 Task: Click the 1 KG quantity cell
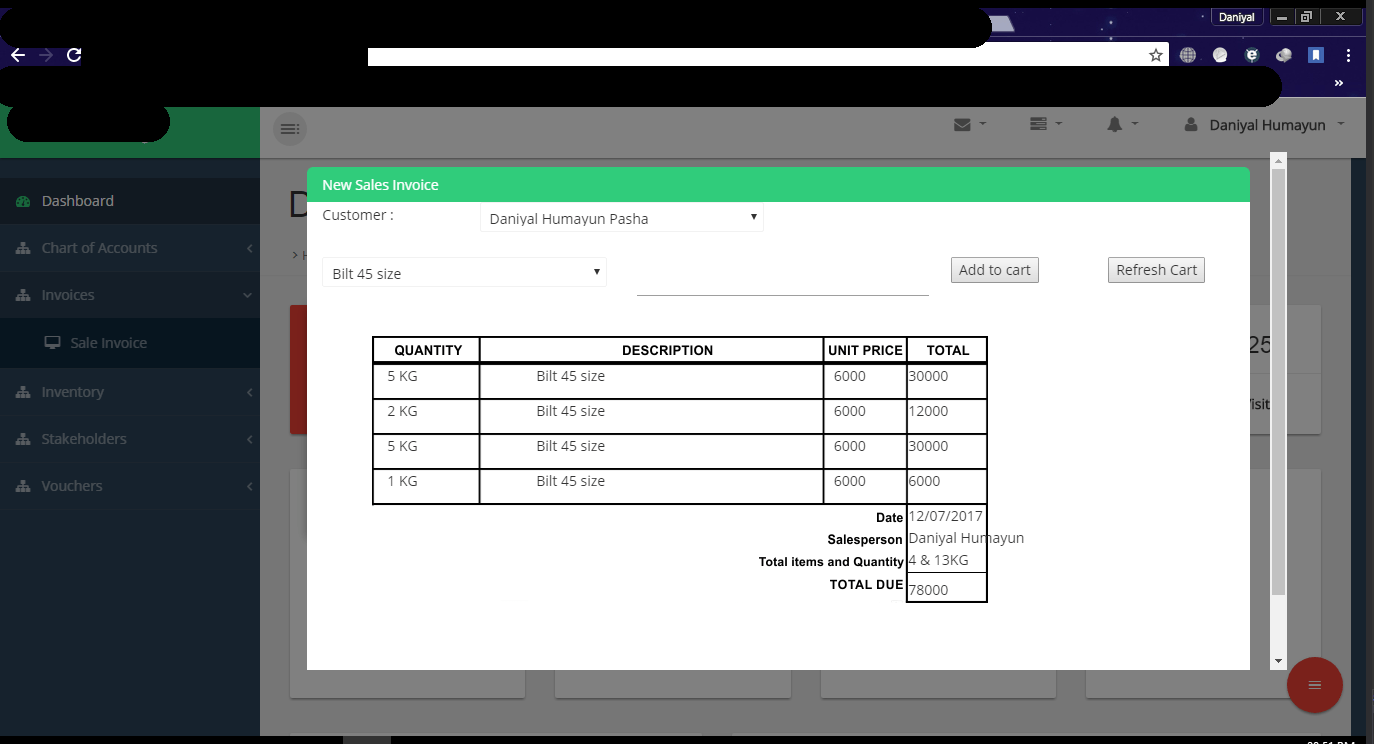[426, 486]
